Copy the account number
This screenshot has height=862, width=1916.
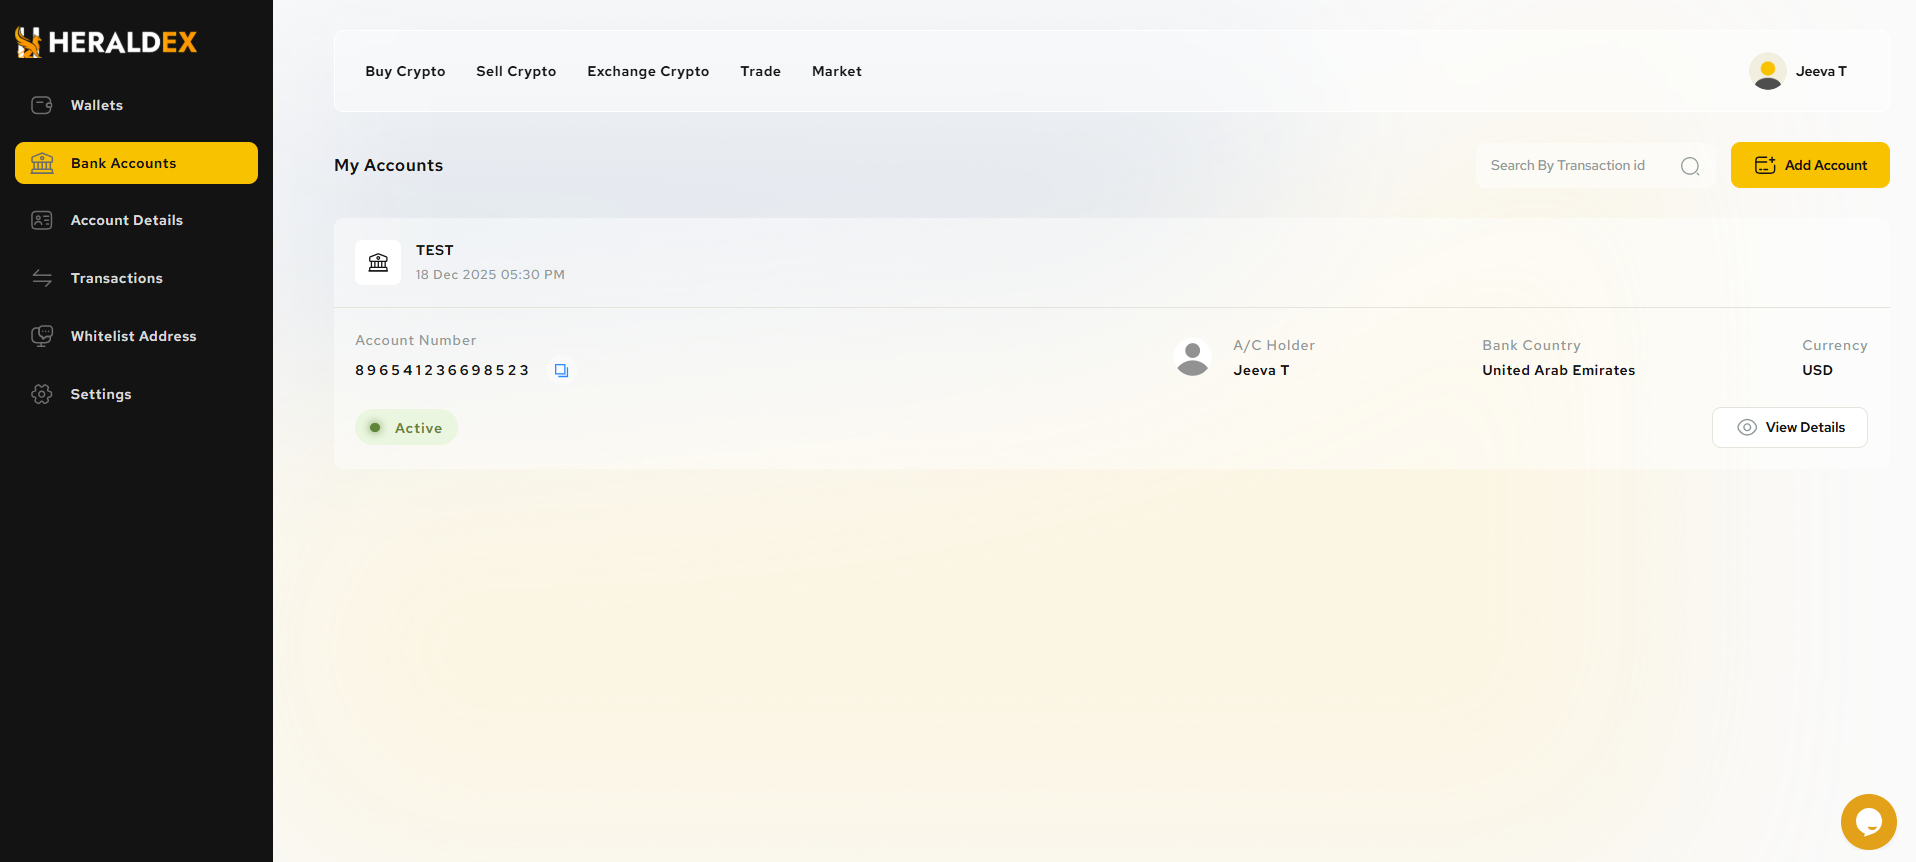(562, 371)
